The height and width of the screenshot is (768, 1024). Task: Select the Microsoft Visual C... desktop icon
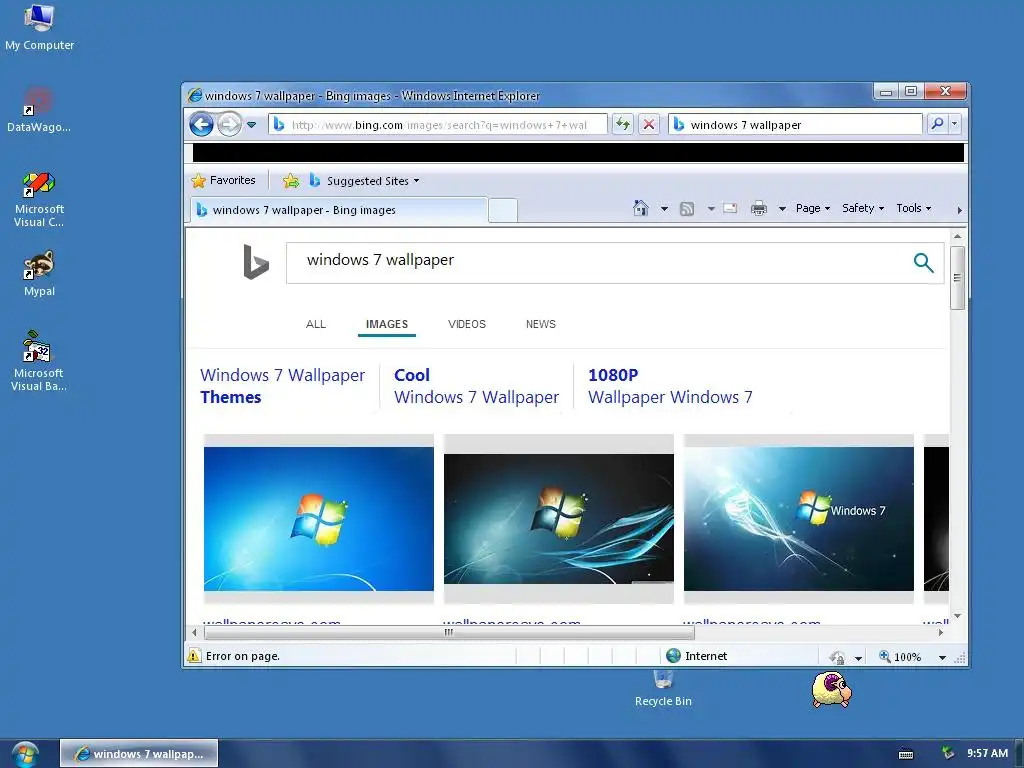click(x=39, y=199)
